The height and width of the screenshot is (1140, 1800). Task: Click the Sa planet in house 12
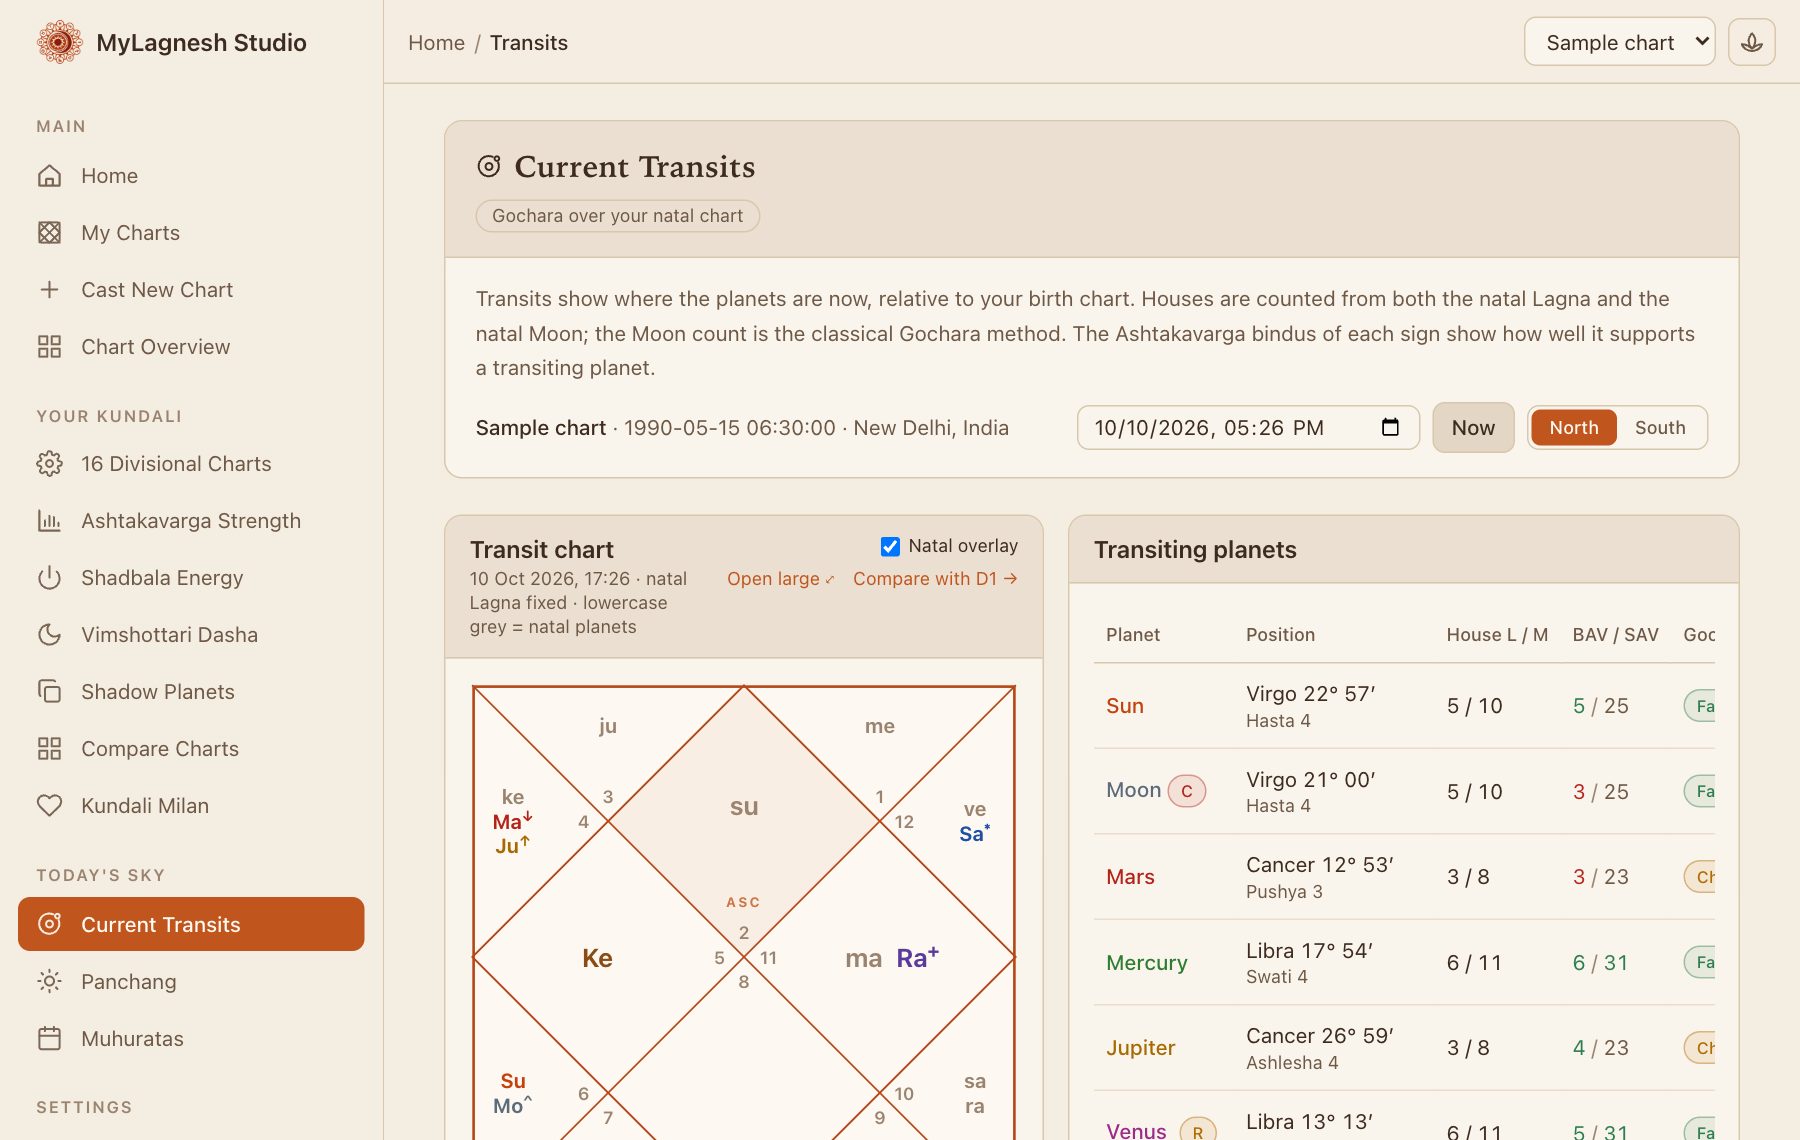(974, 833)
